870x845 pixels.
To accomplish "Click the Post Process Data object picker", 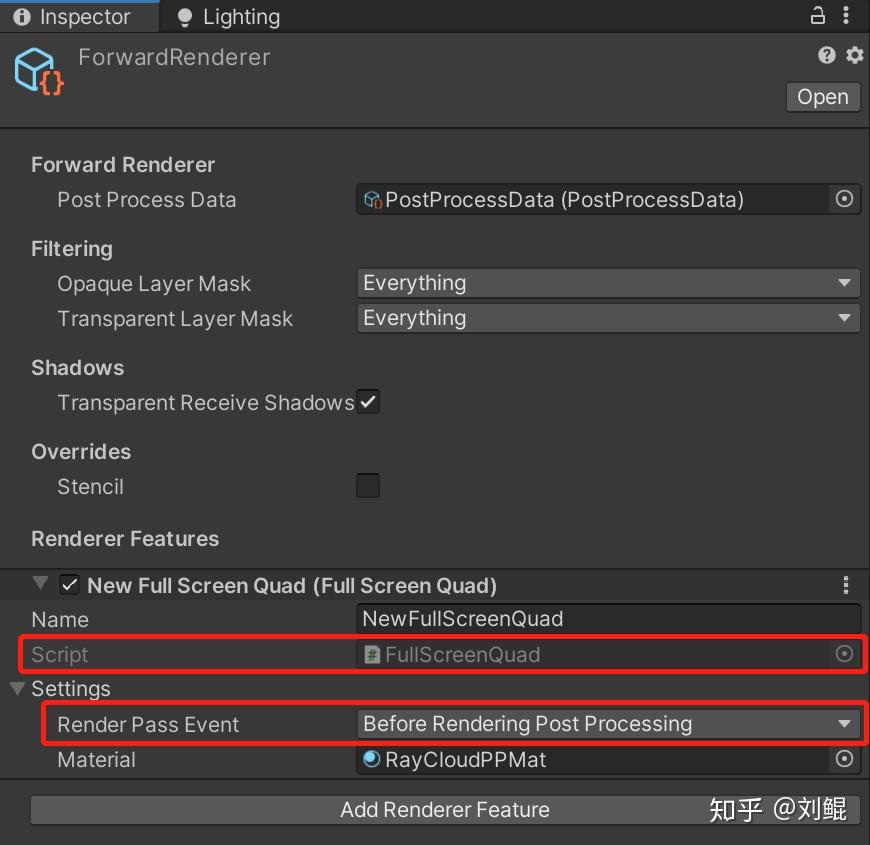I will (x=843, y=199).
